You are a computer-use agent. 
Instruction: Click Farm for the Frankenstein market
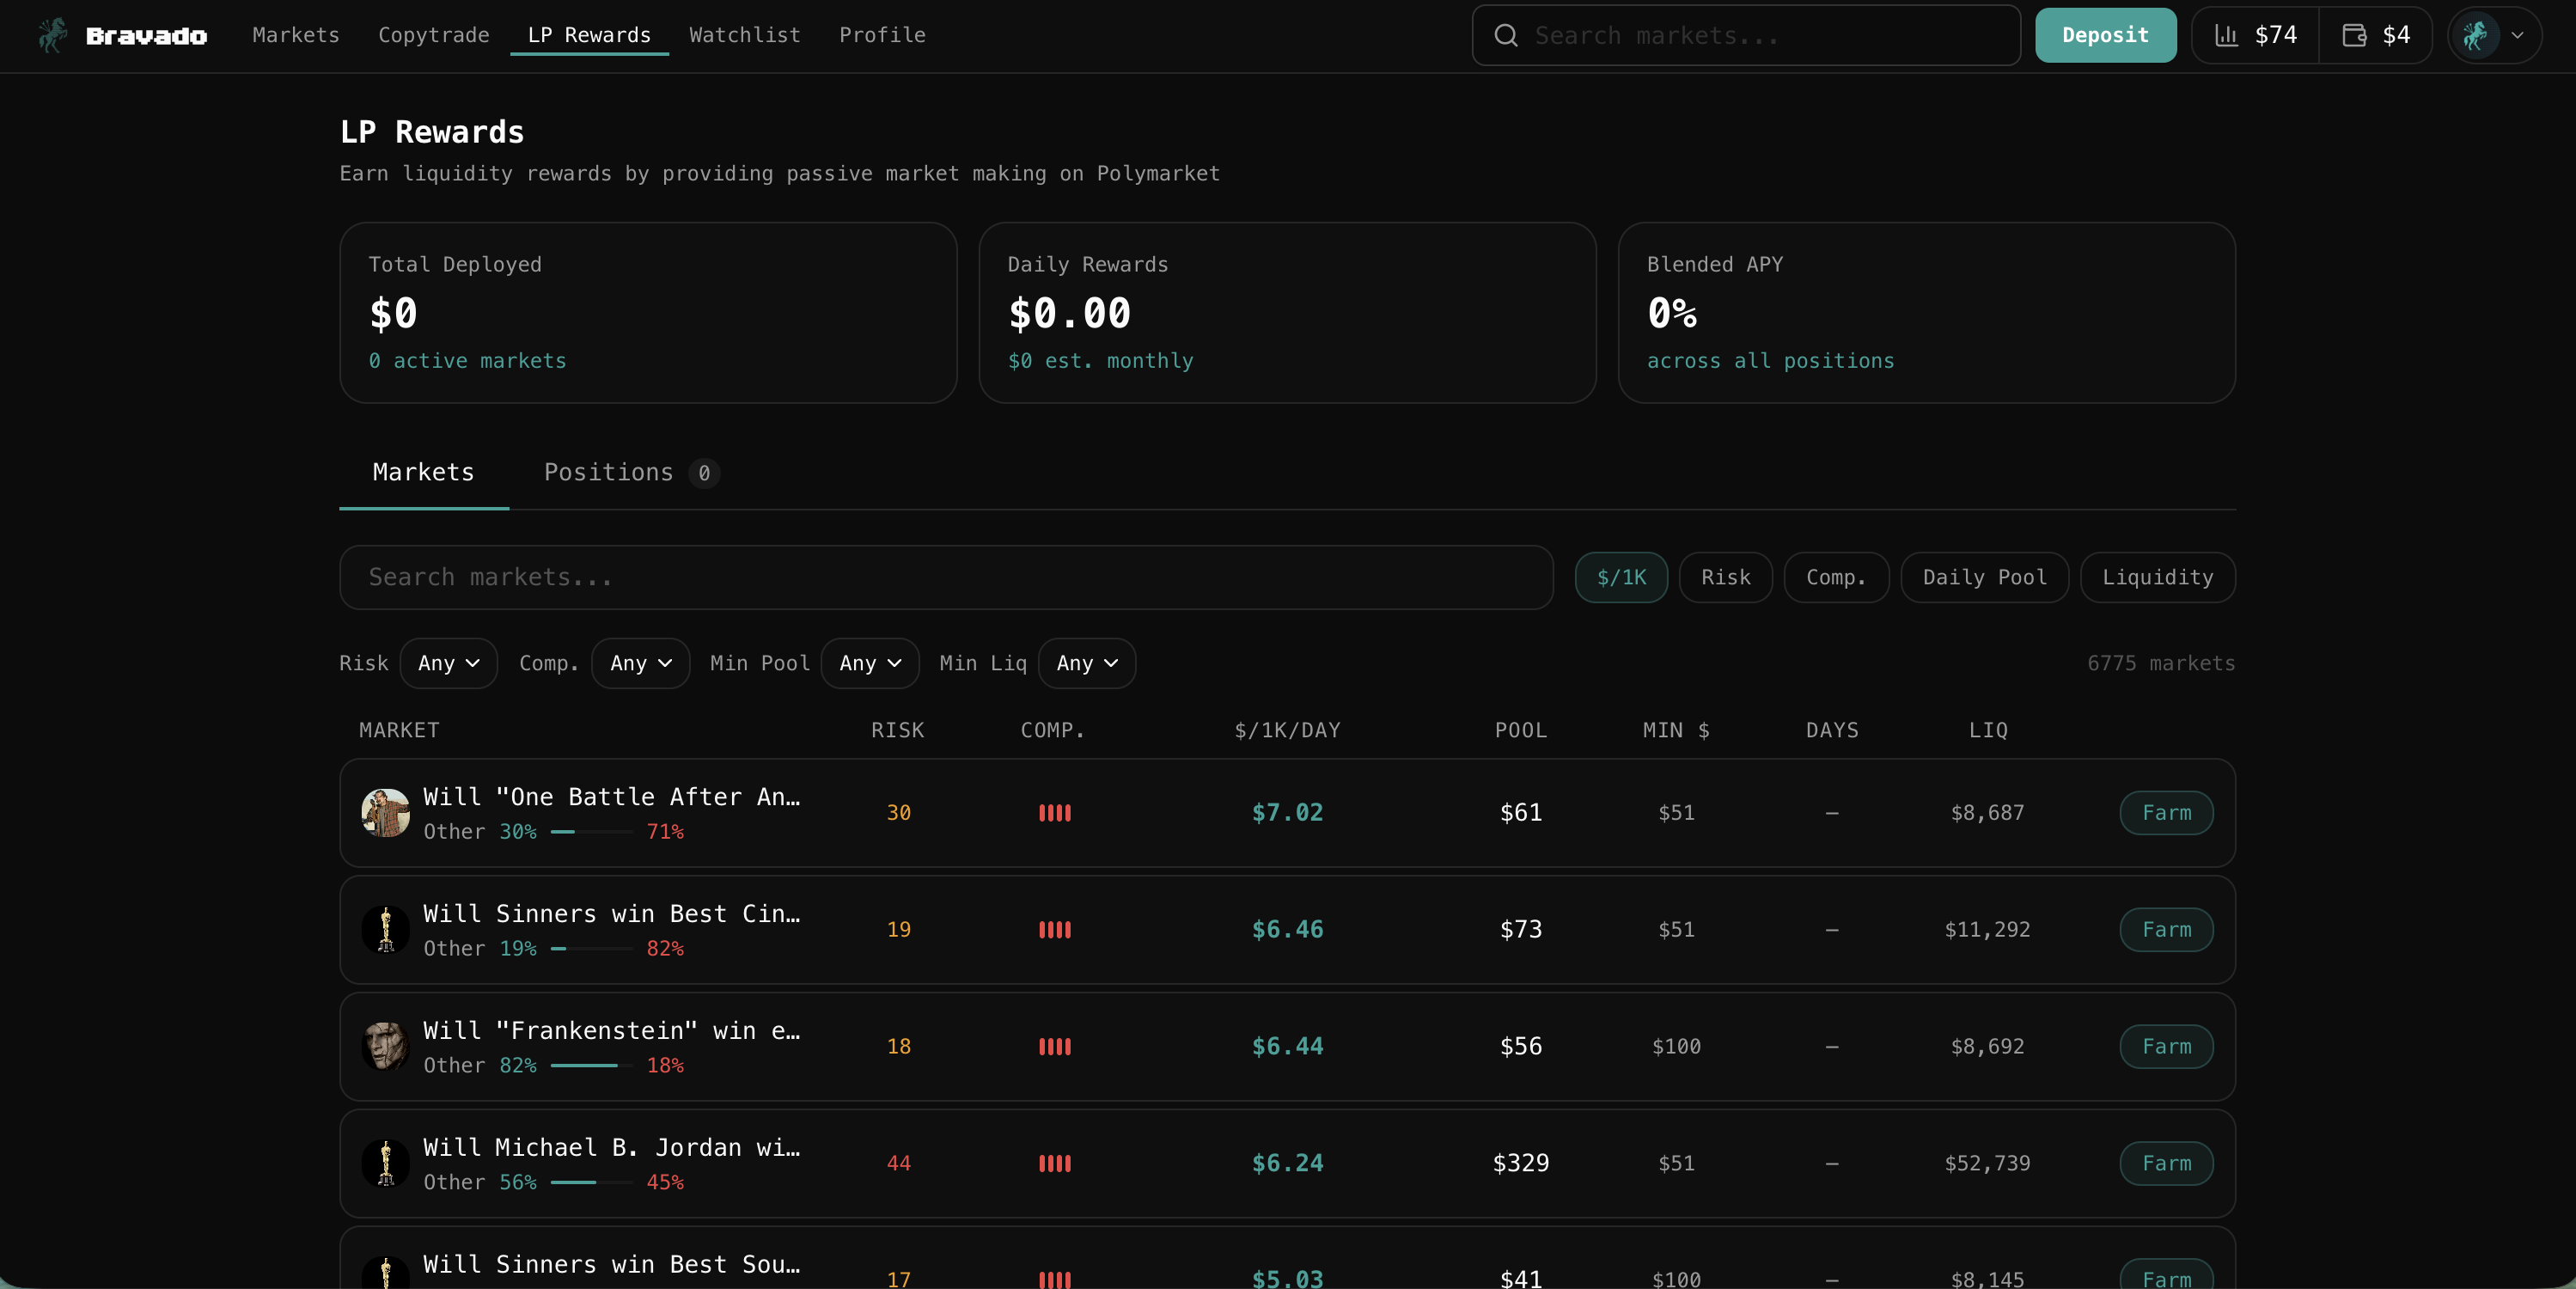click(x=2166, y=1046)
